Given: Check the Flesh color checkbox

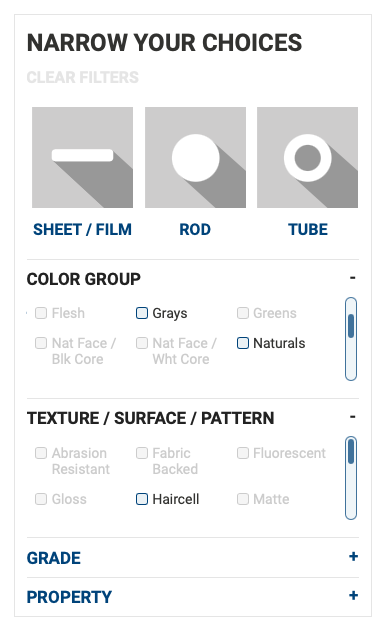Looking at the screenshot, I should pyautogui.click(x=41, y=313).
